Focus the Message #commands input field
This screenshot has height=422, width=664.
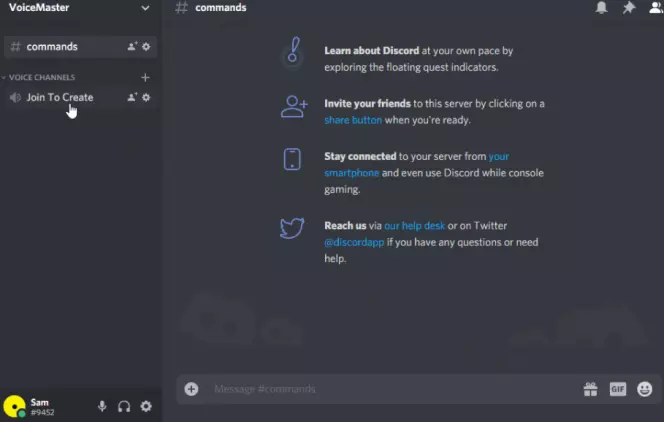[394, 389]
